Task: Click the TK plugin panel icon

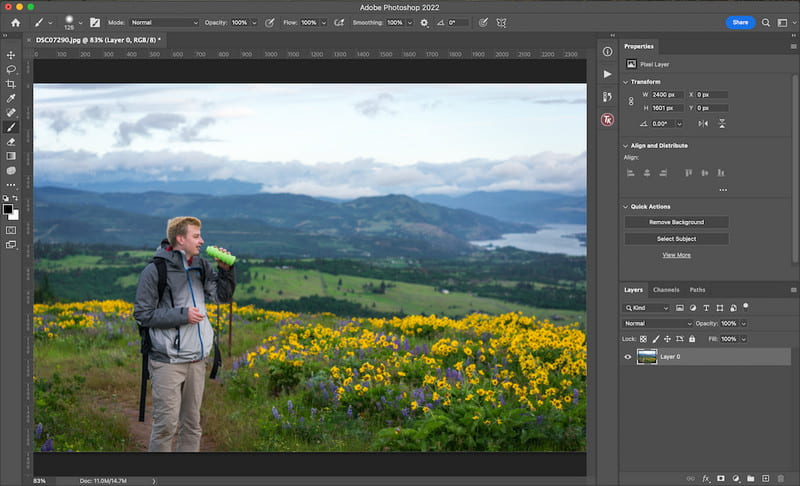Action: [607, 119]
